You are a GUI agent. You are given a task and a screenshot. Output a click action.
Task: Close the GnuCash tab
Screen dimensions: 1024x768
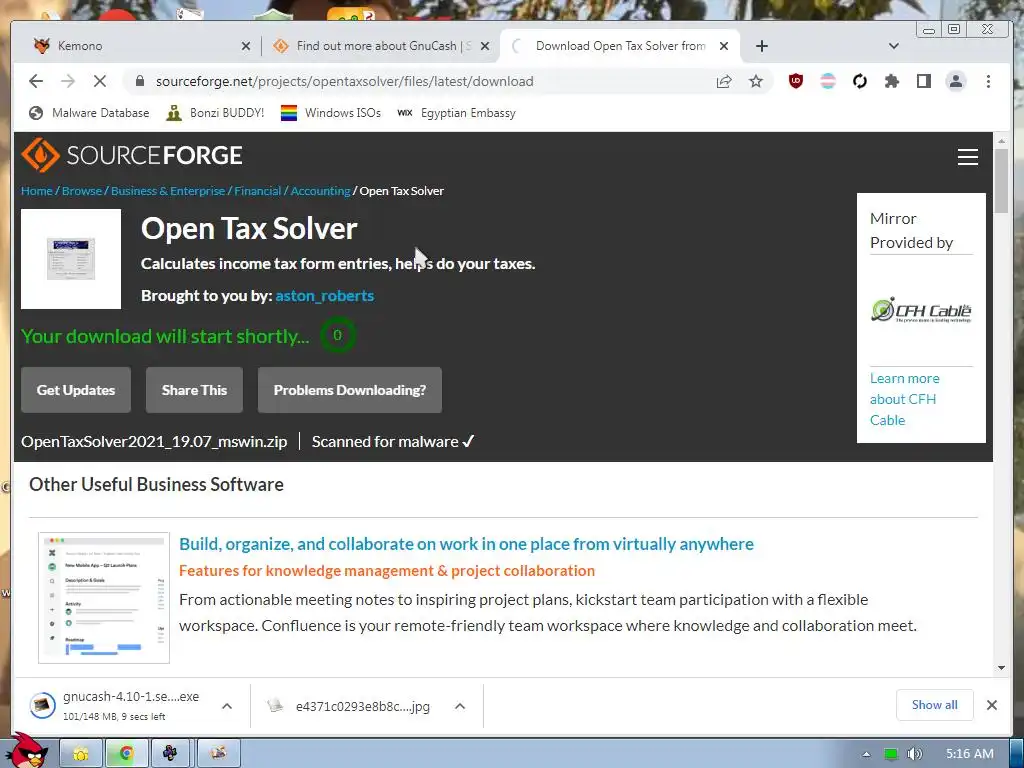click(x=485, y=46)
